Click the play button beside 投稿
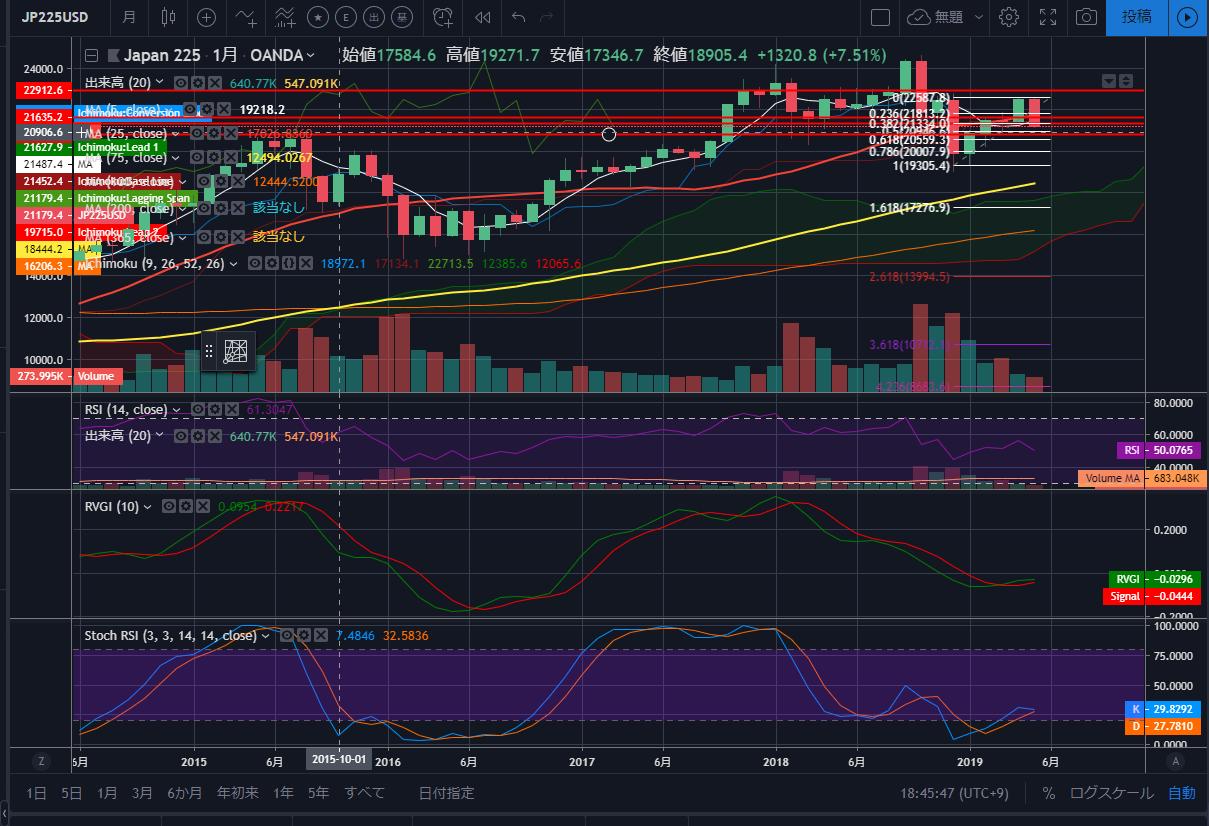 coord(1187,17)
